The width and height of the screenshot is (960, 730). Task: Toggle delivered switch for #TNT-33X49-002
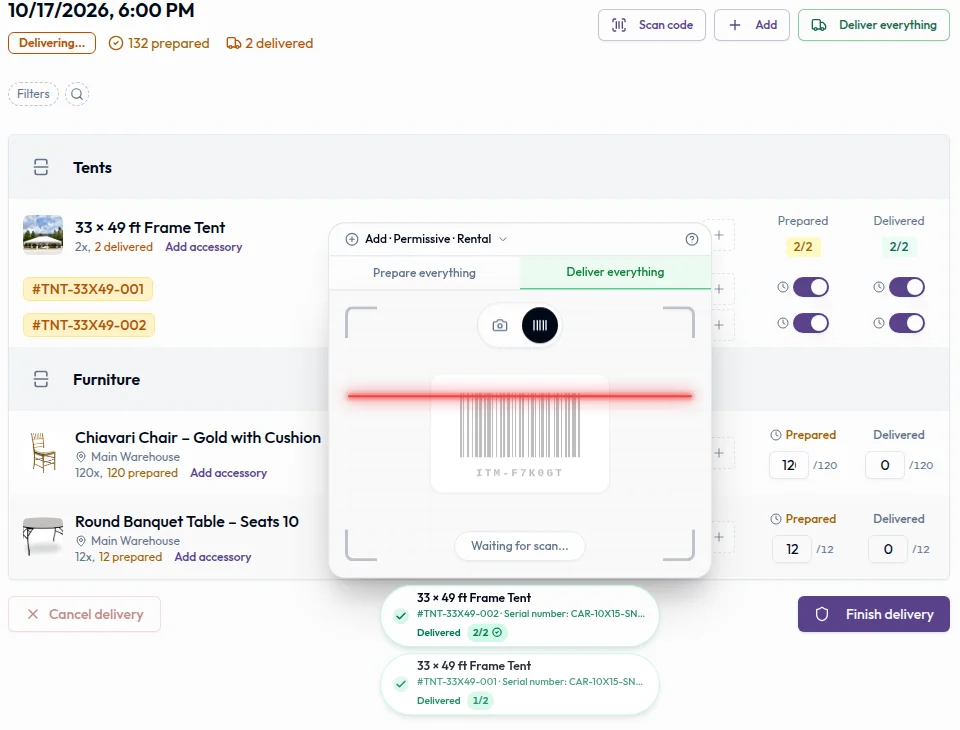(907, 323)
